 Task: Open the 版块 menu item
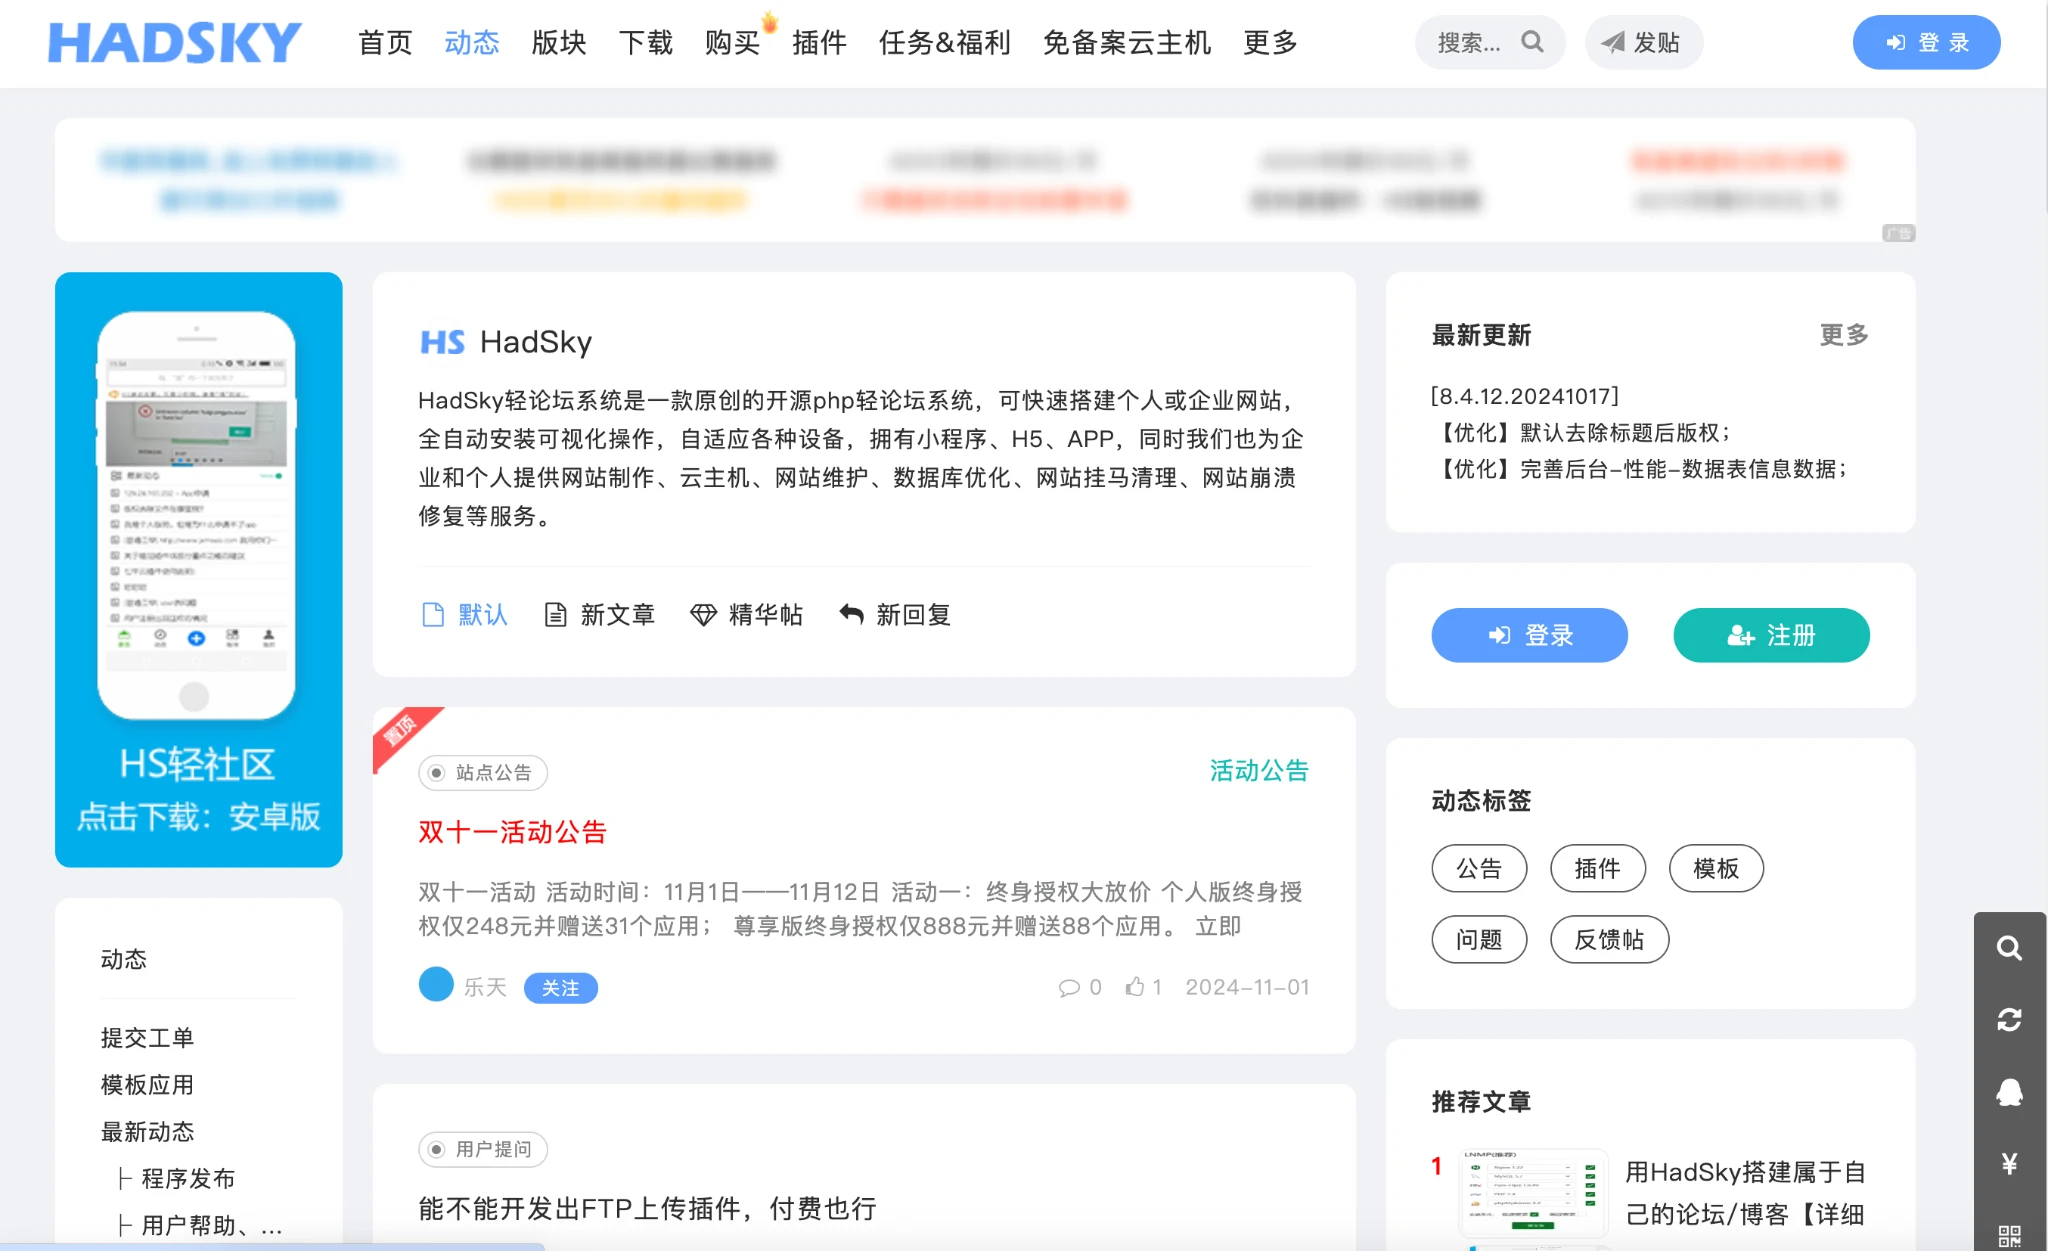point(558,42)
